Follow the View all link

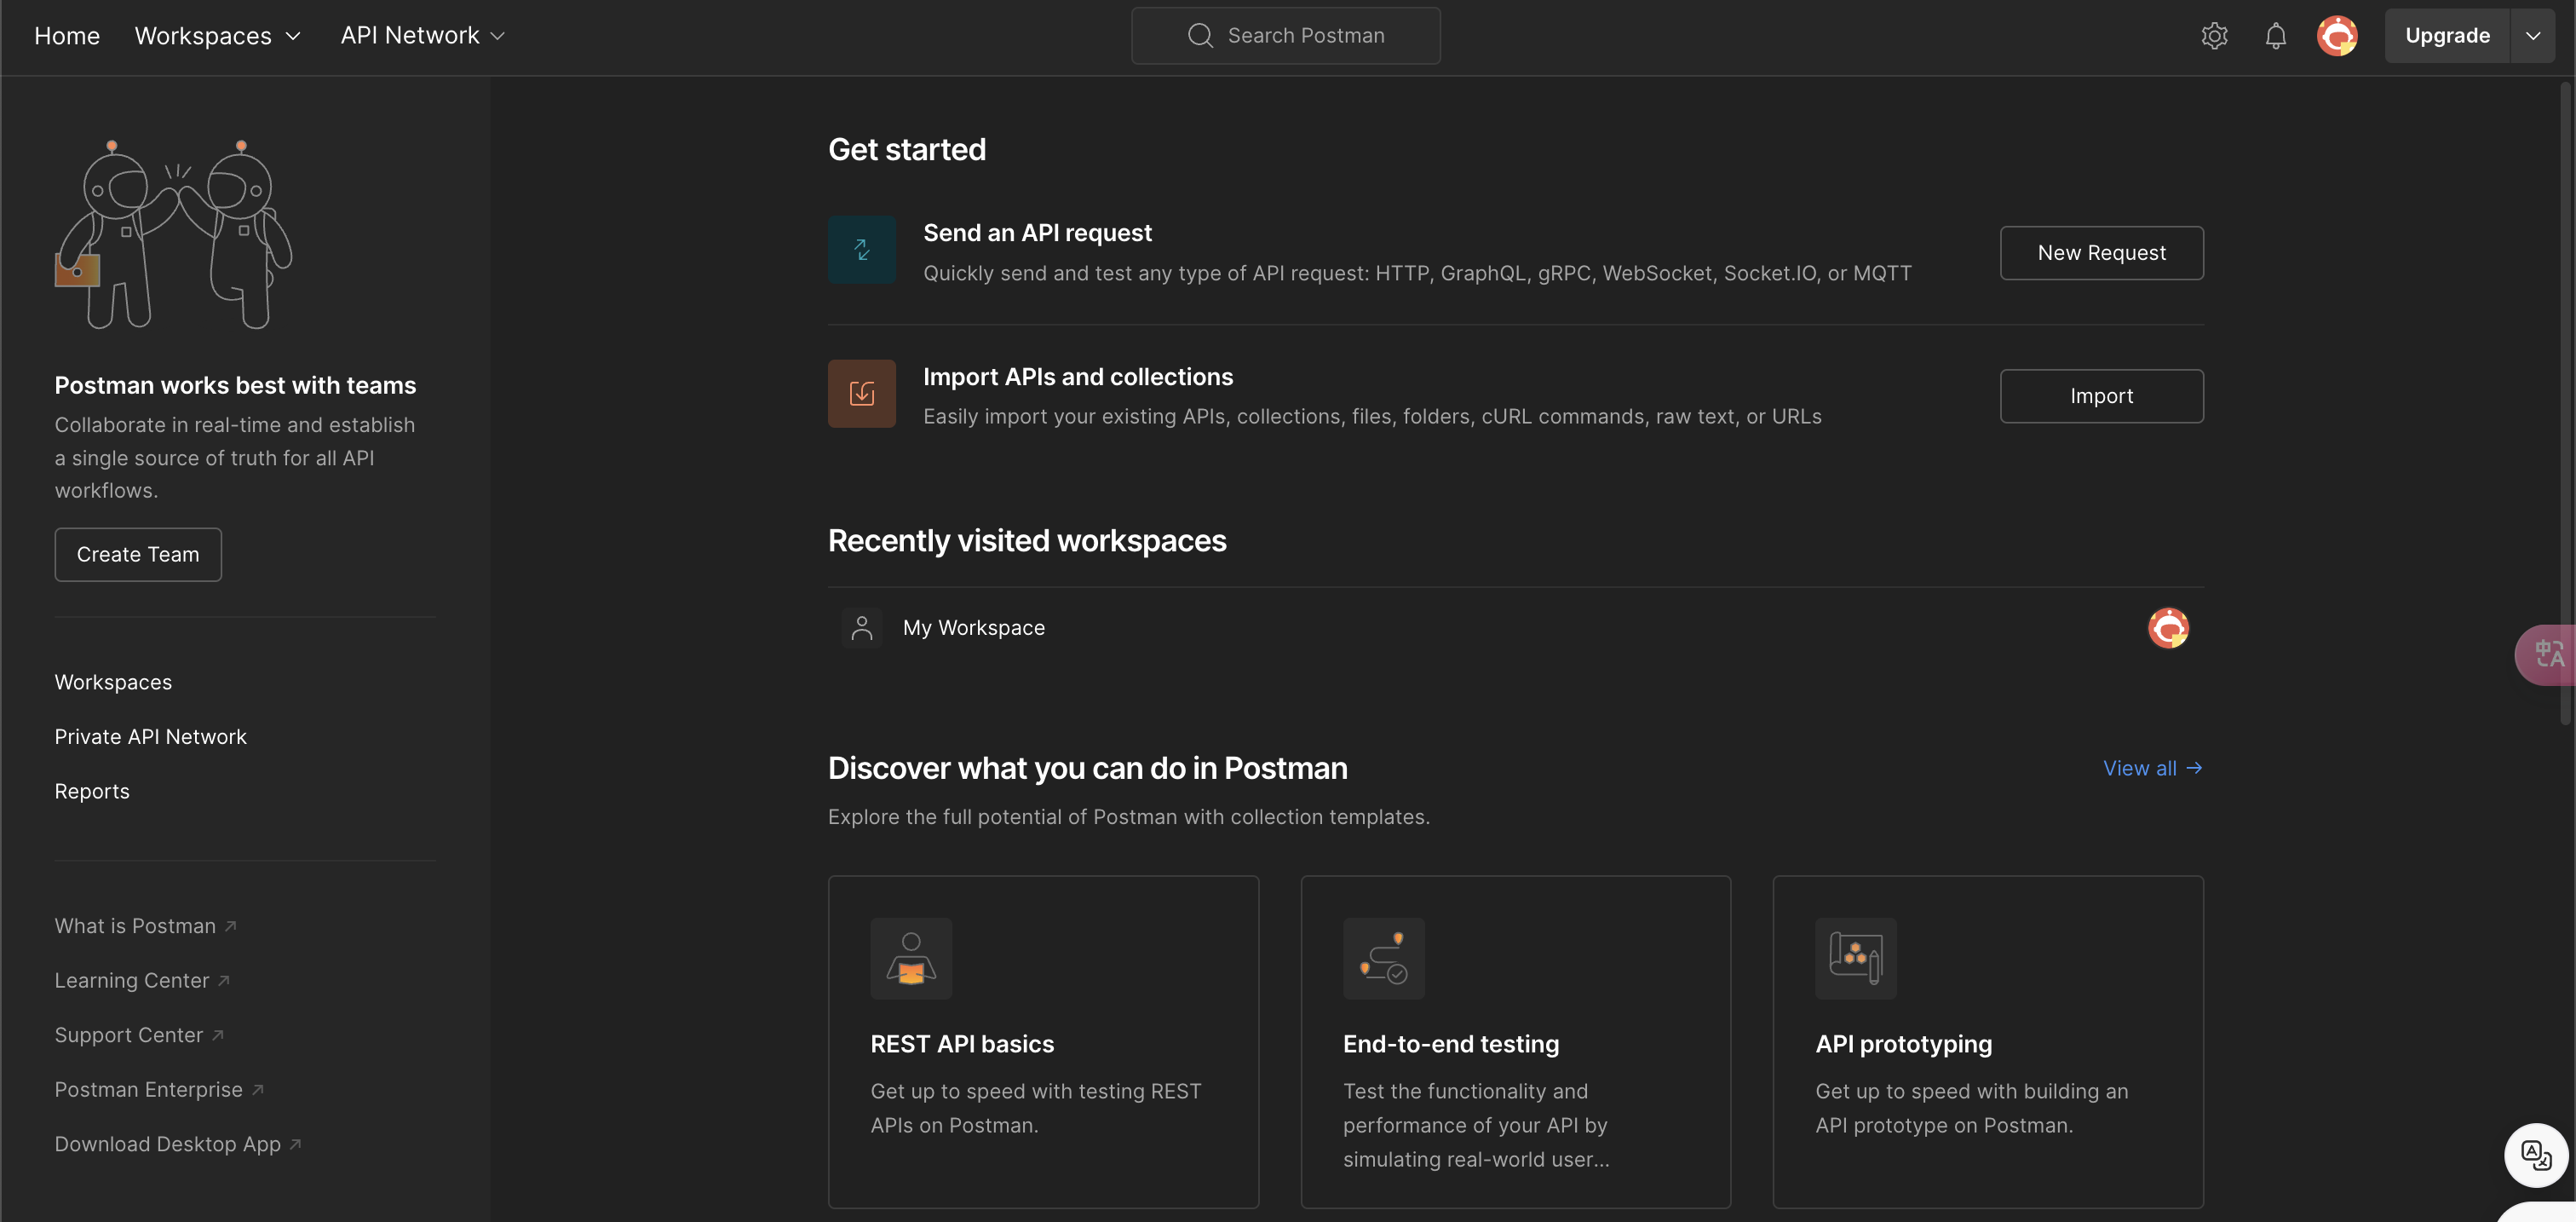click(x=2151, y=768)
